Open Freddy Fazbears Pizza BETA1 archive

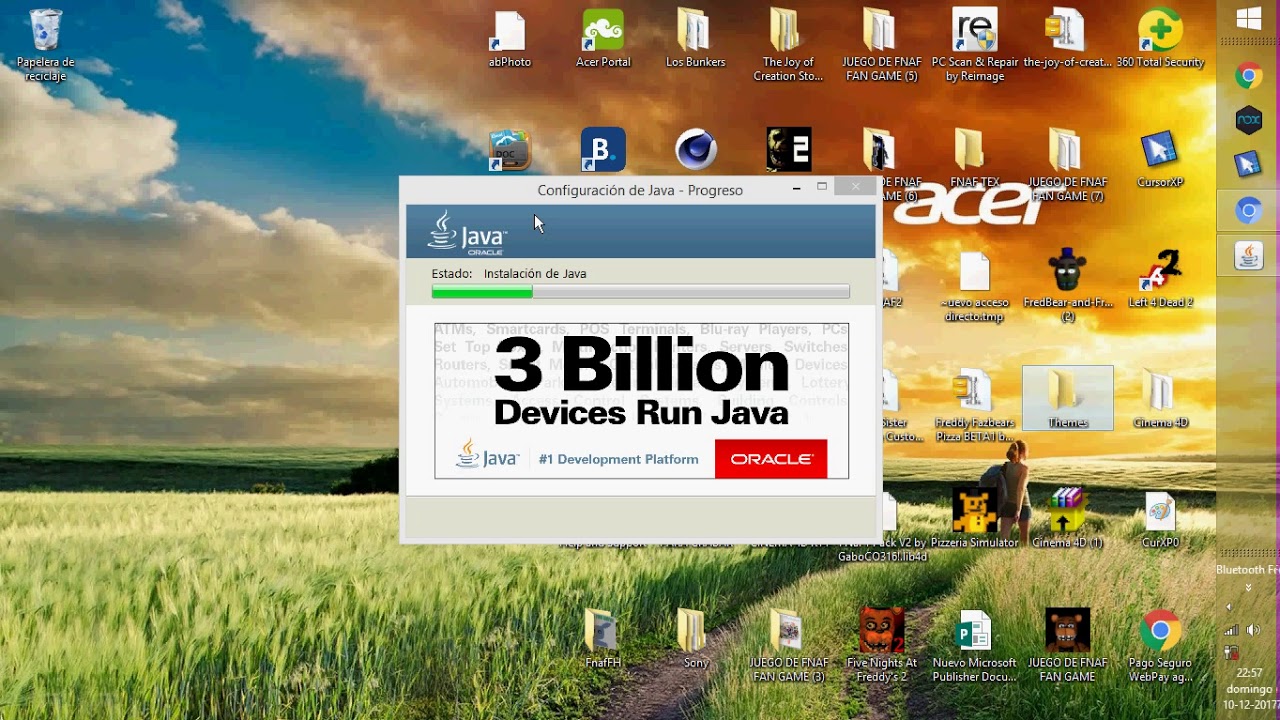coord(973,407)
